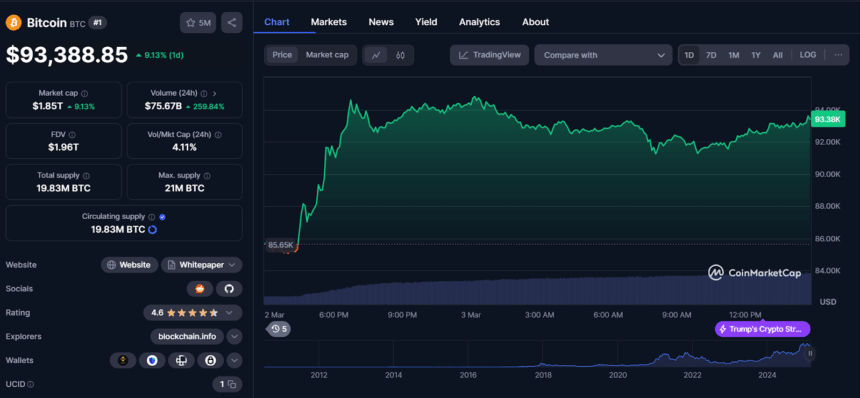Open the shield wallet icon
This screenshot has height=398, width=860.
(x=152, y=360)
